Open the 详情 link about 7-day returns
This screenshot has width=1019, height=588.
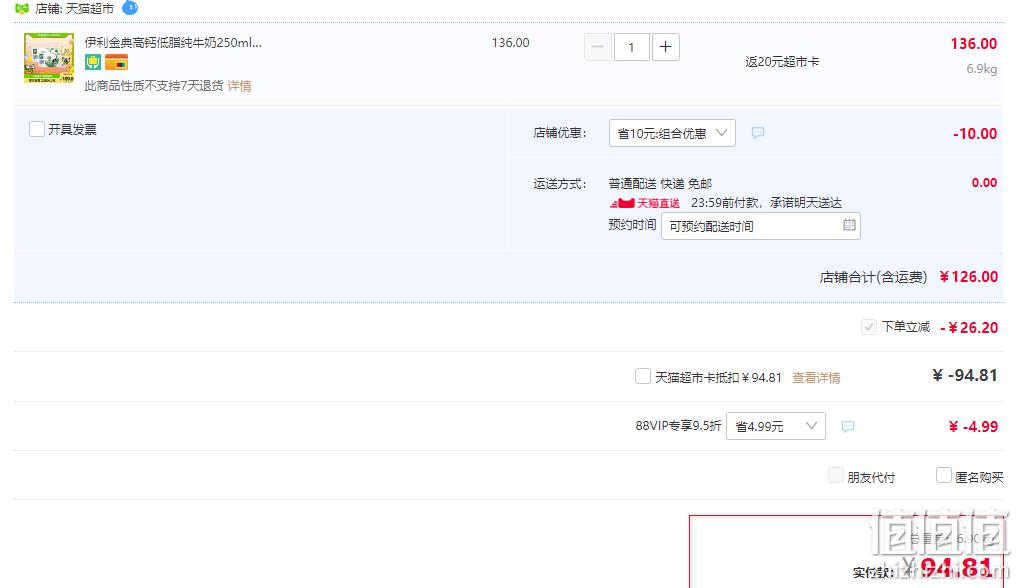[x=239, y=86]
